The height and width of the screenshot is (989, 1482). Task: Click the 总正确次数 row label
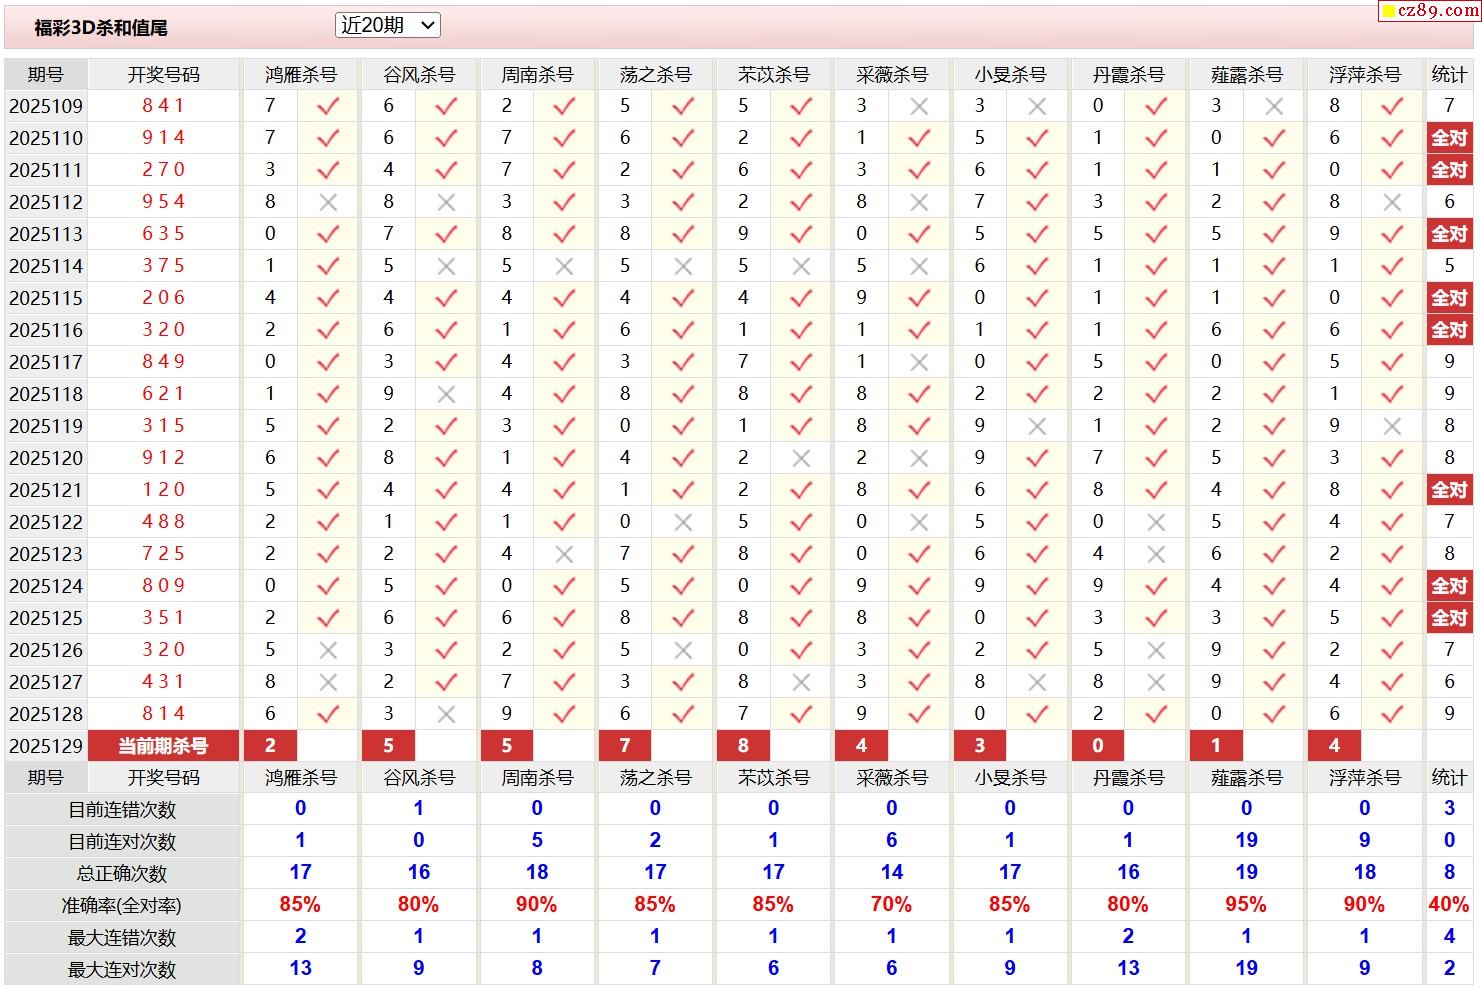122,874
